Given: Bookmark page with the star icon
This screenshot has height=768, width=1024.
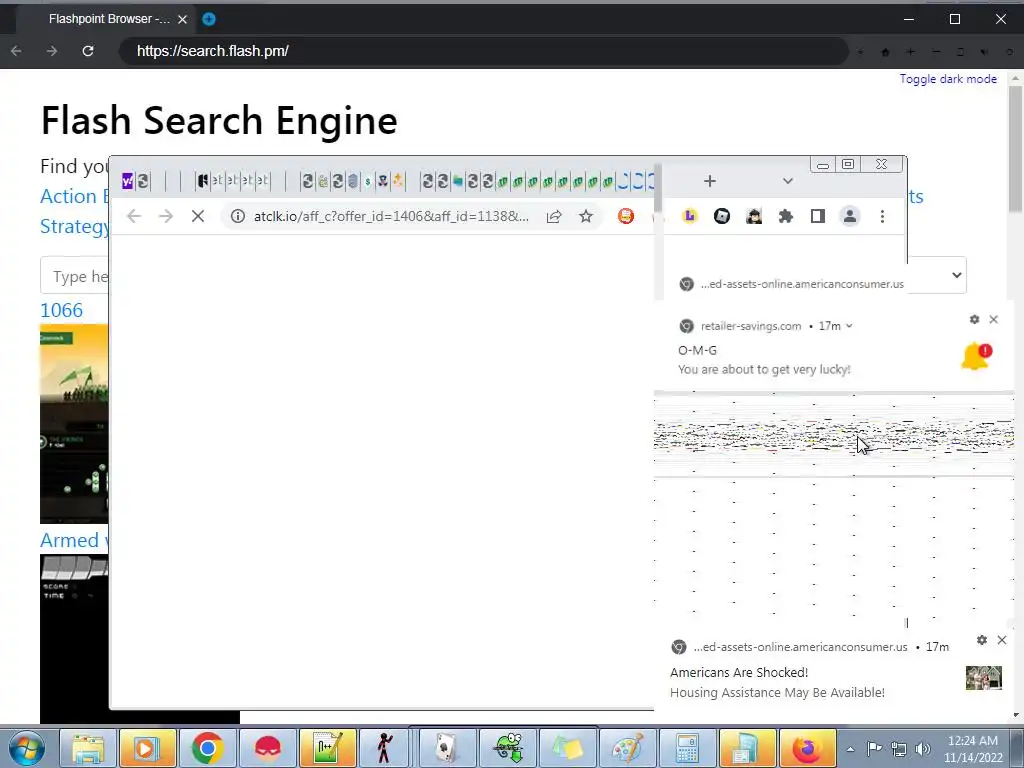Looking at the screenshot, I should 586,216.
